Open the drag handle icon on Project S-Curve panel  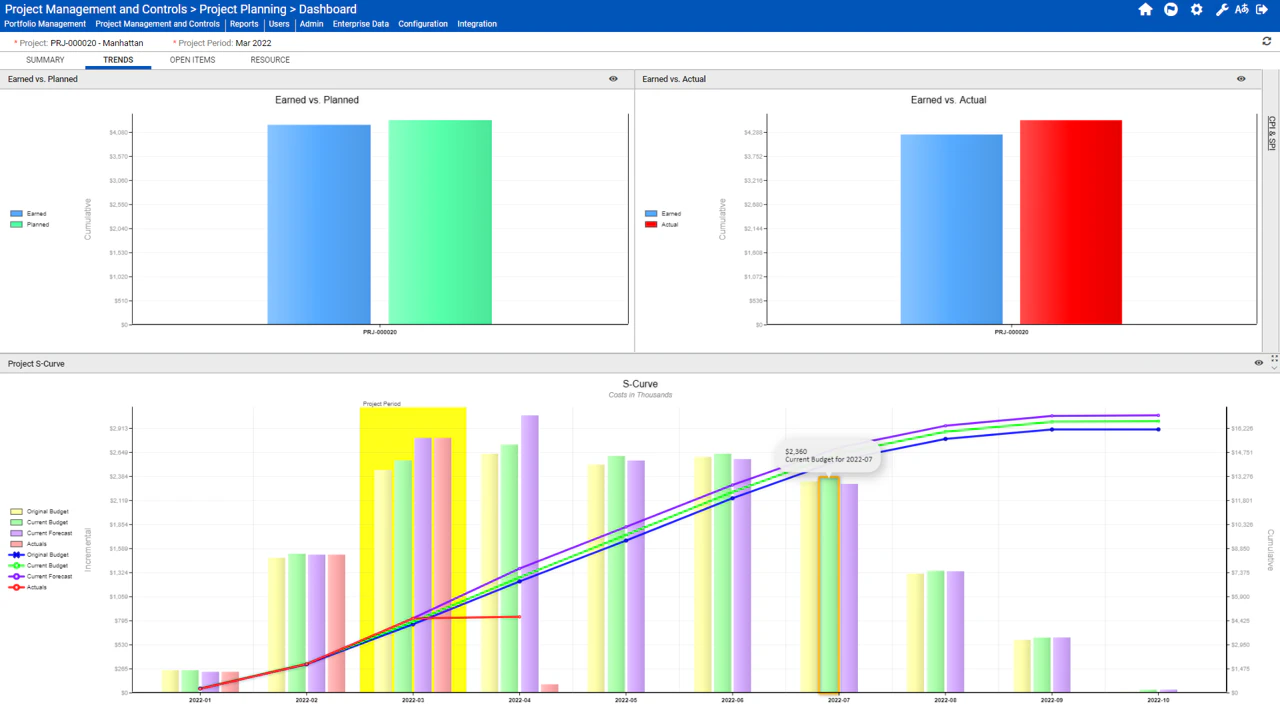[x=1274, y=358]
